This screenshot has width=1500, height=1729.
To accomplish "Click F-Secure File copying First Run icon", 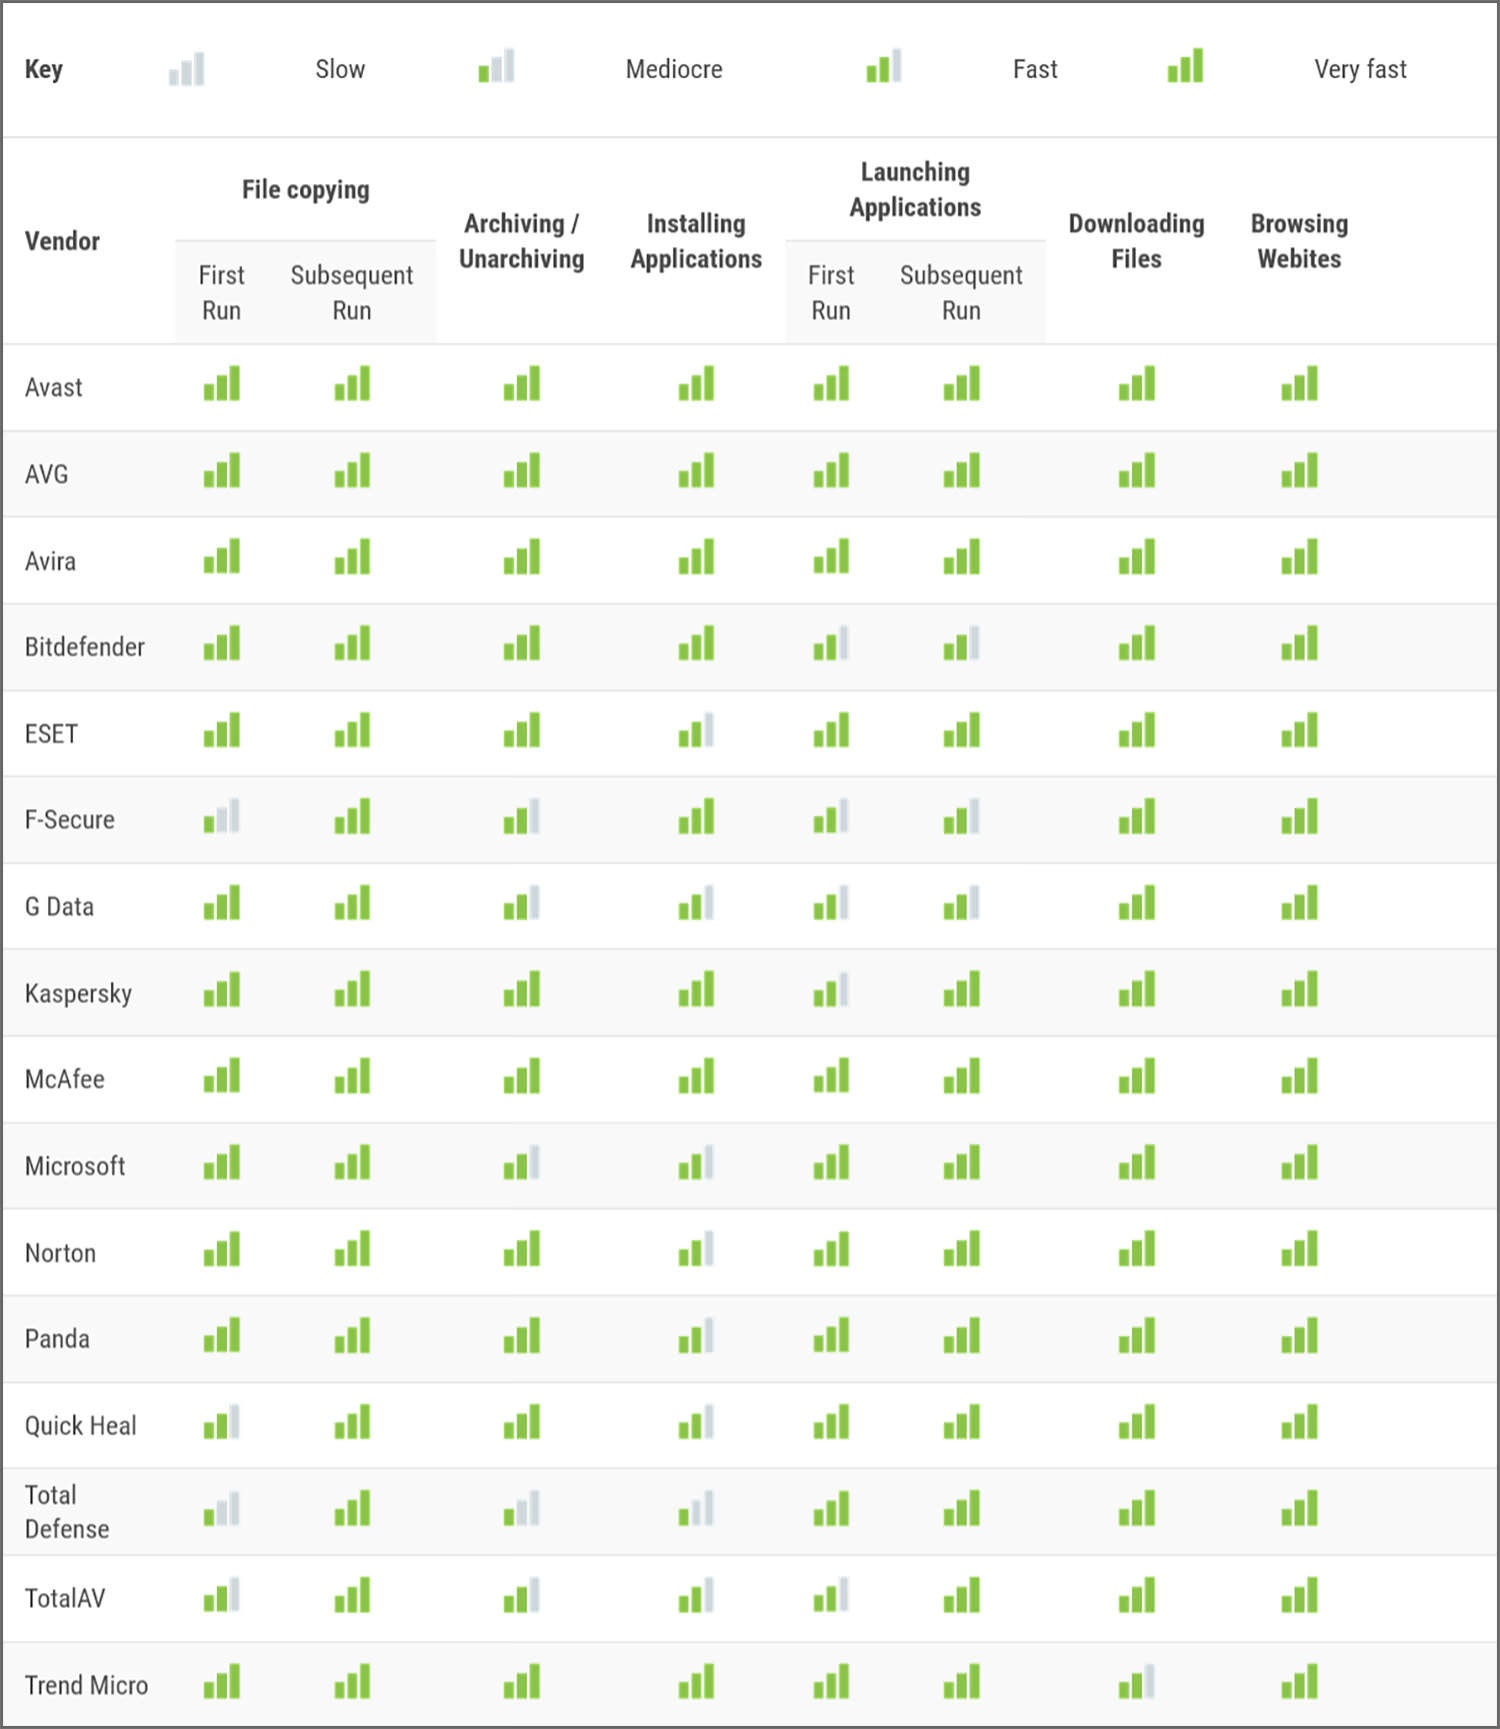I will pyautogui.click(x=222, y=816).
